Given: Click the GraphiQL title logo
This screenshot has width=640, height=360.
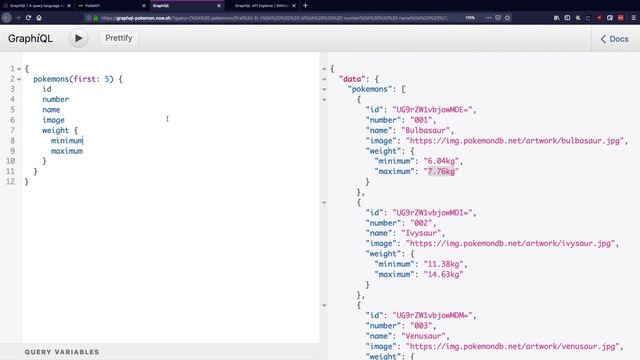Looking at the screenshot, I should pyautogui.click(x=30, y=38).
